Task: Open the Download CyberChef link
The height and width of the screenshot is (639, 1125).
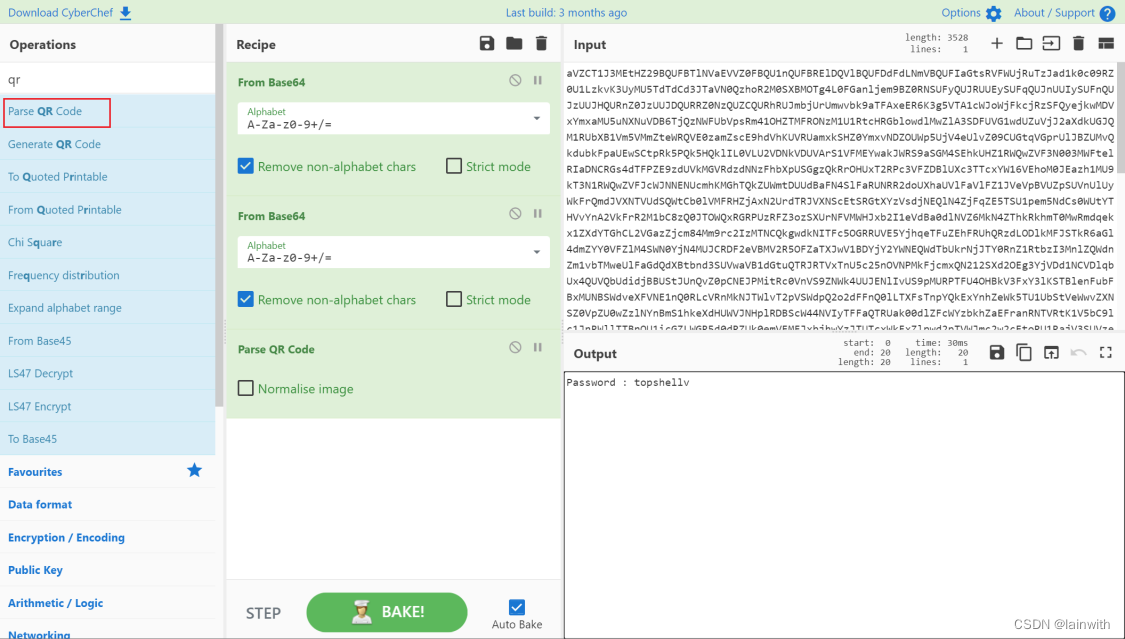Action: pos(70,13)
